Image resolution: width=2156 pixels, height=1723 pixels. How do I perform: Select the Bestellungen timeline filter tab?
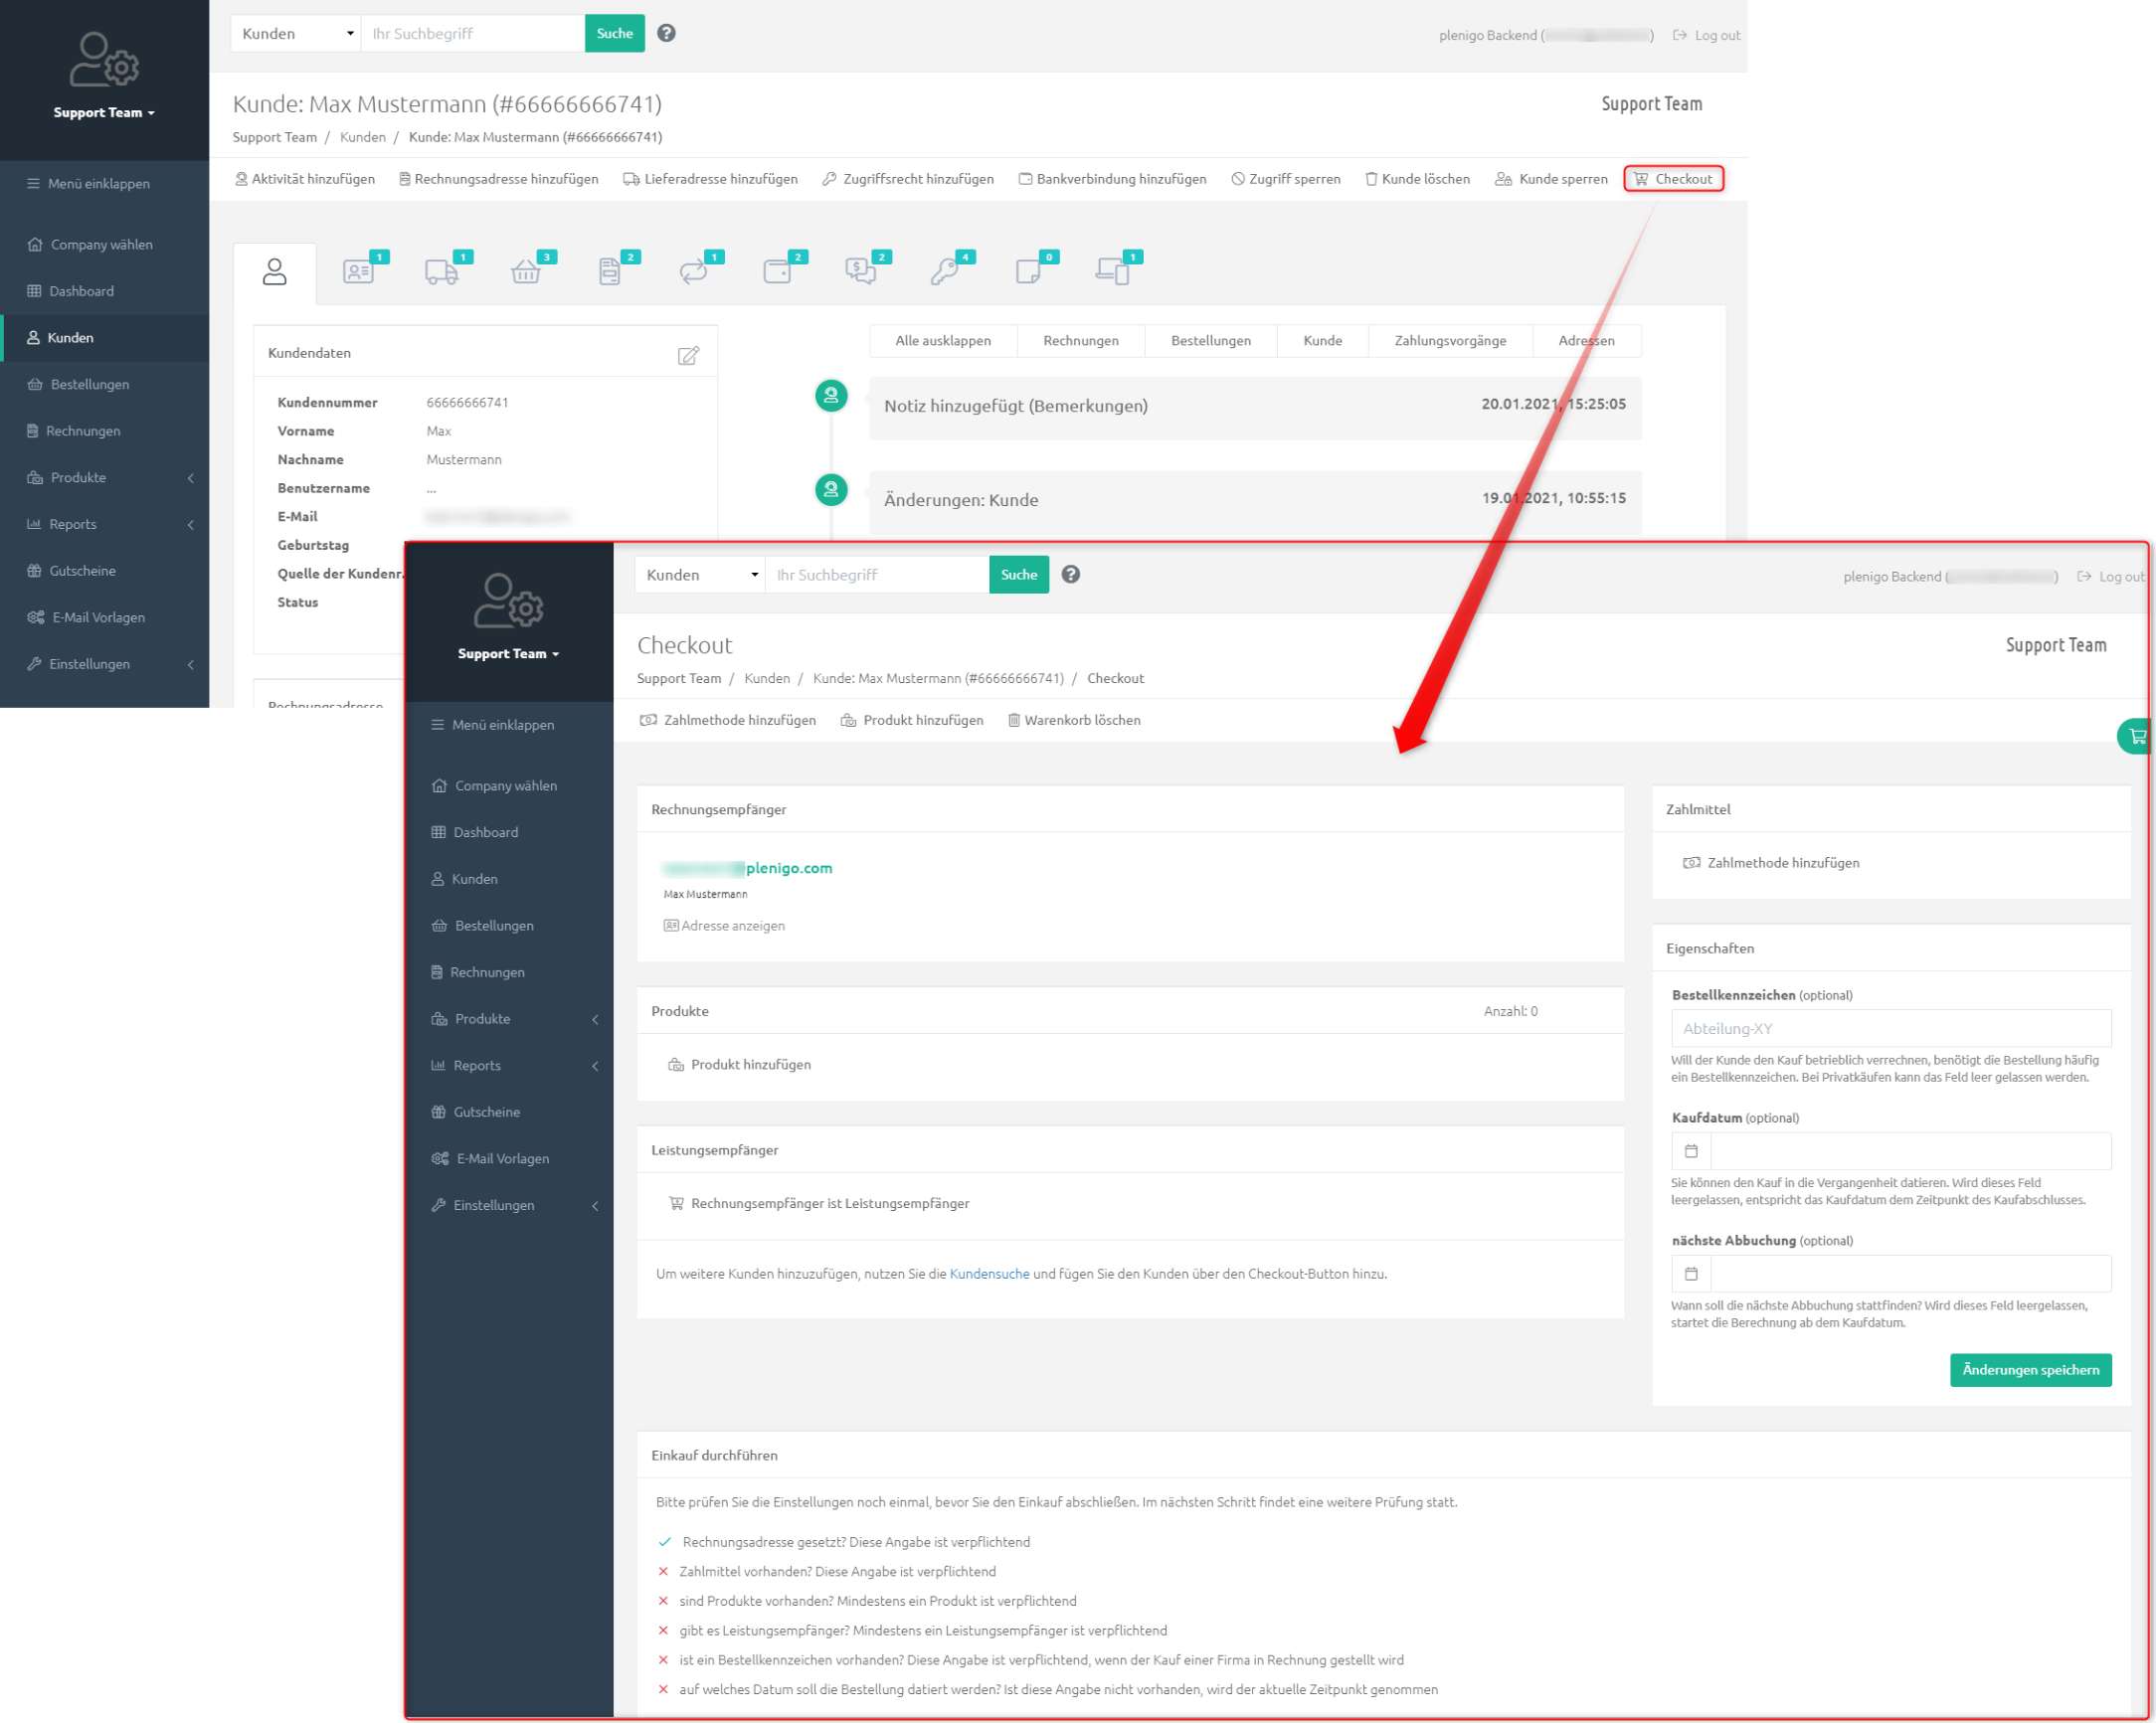coord(1210,341)
